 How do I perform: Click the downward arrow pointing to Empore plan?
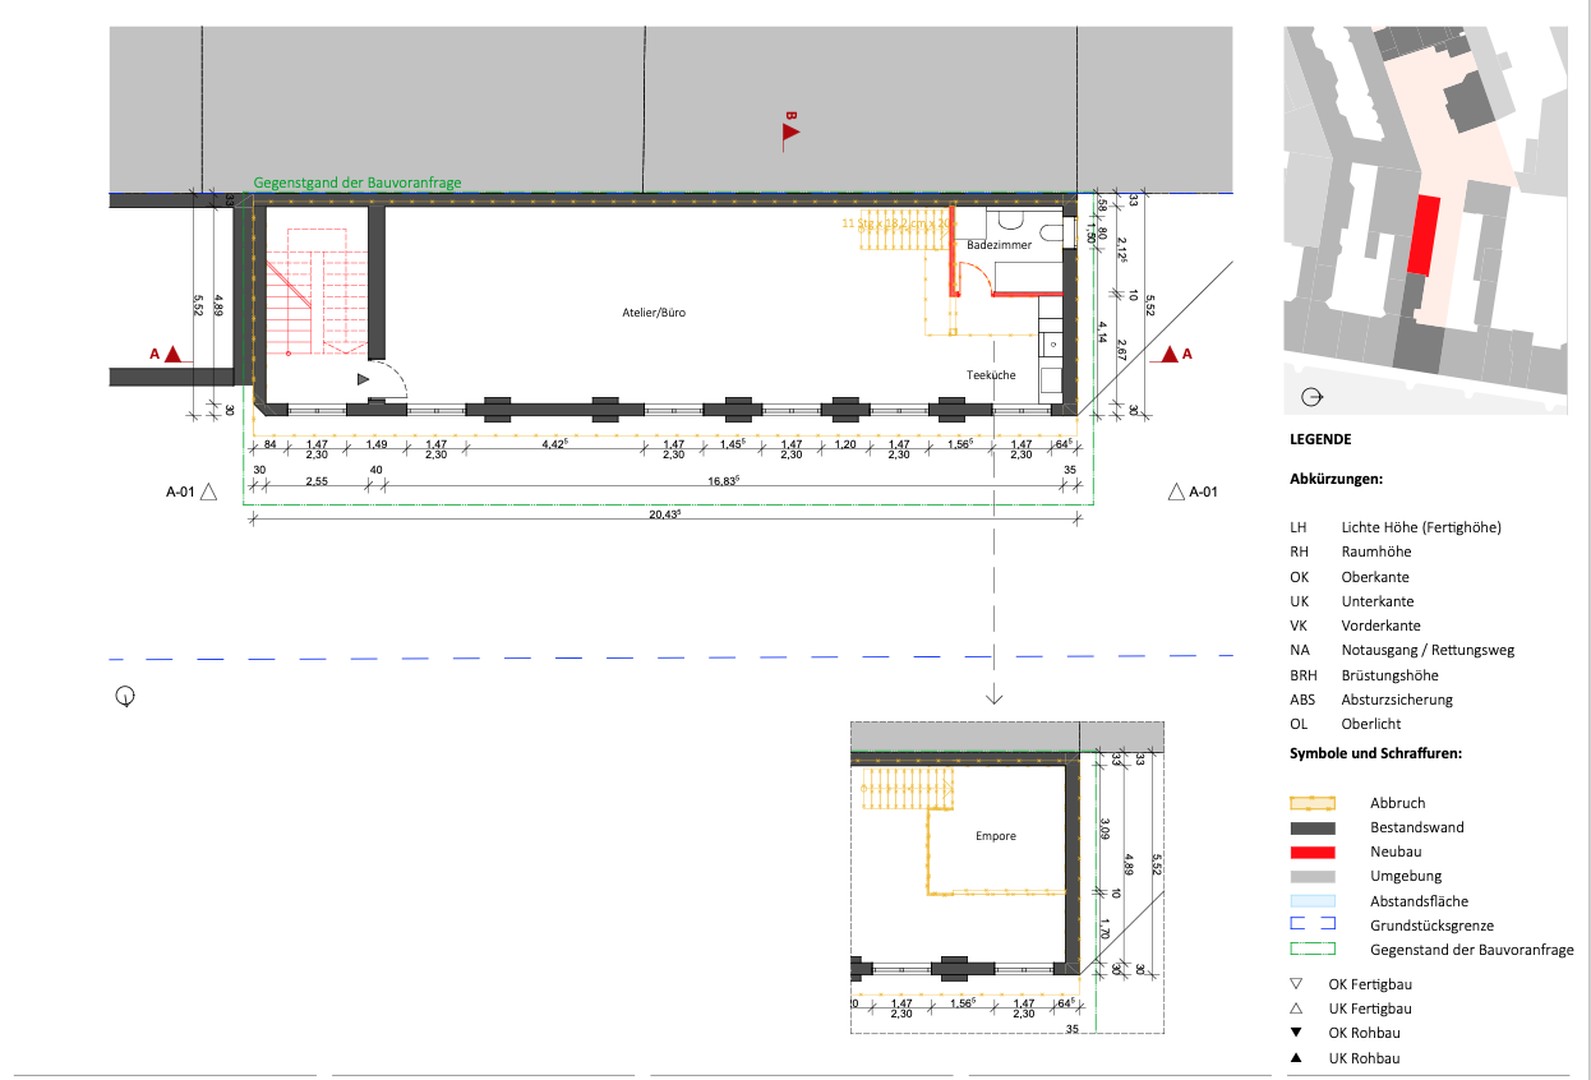tap(994, 697)
